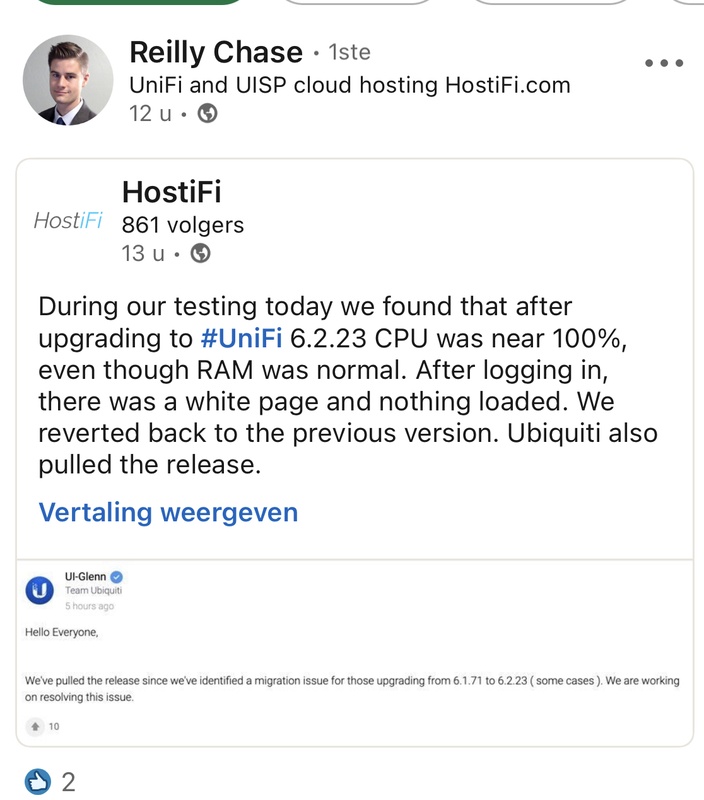Image resolution: width=704 pixels, height=800 pixels.
Task: Click the UI-Glenn username in screenshot
Action: click(84, 577)
